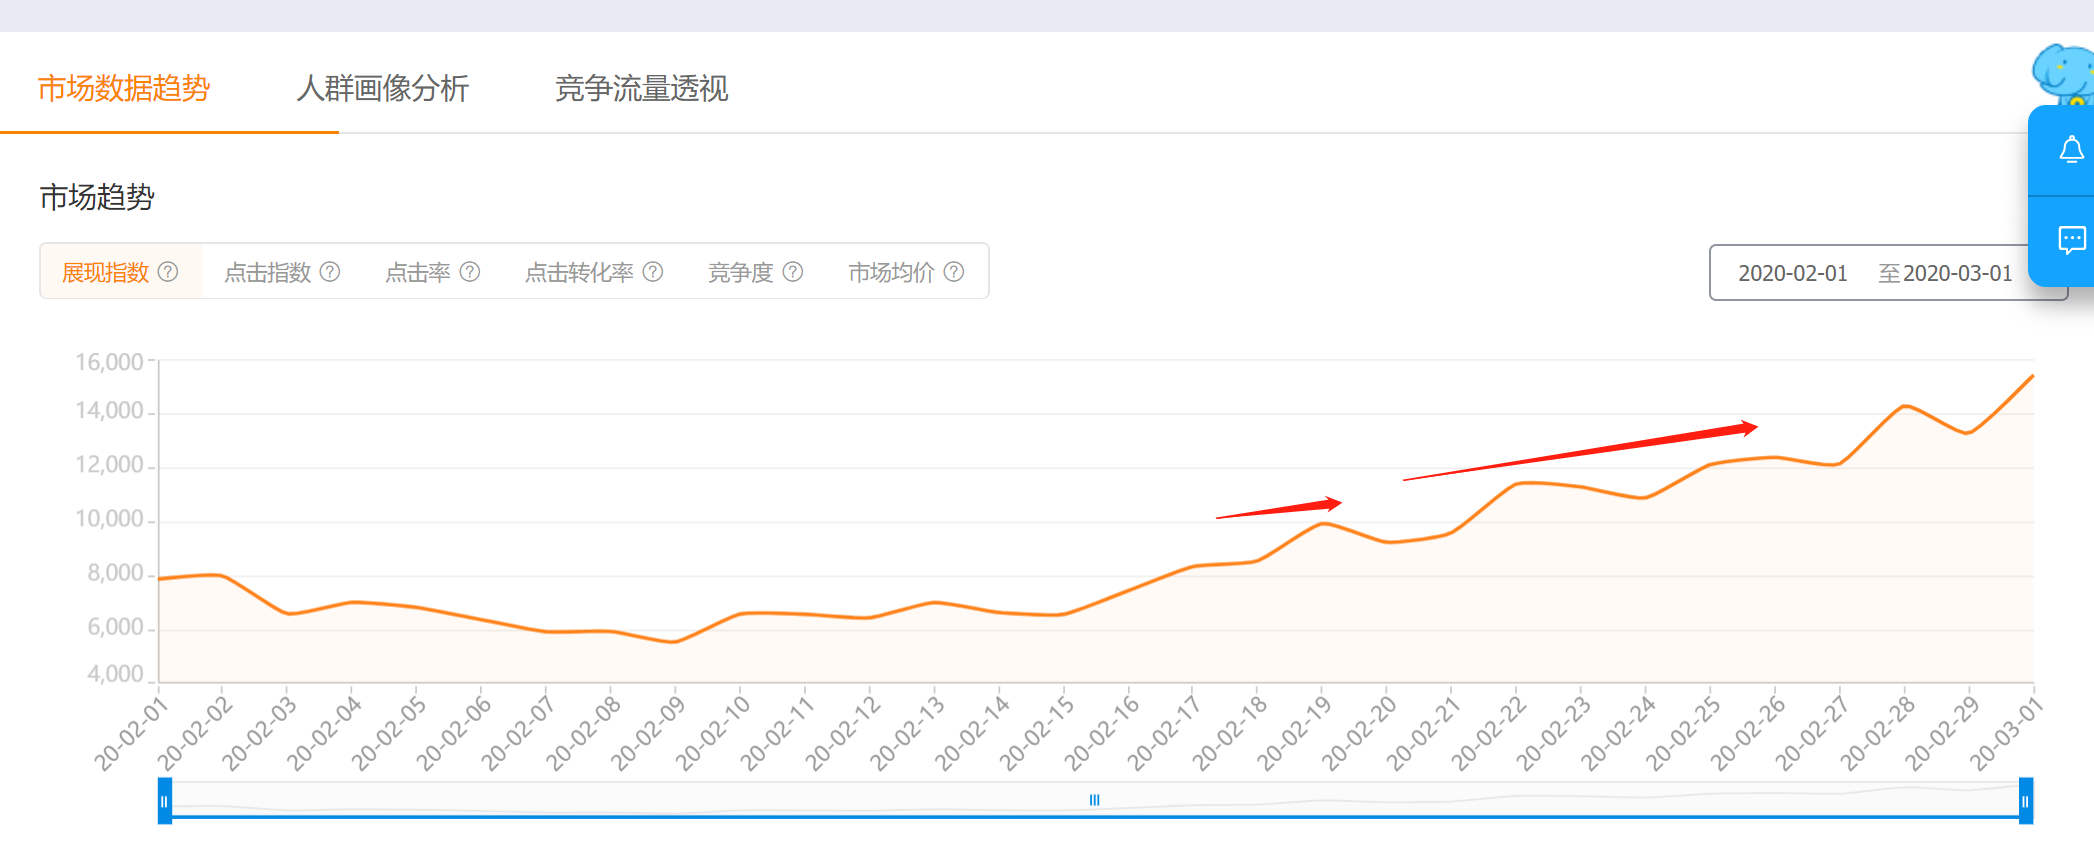Image resolution: width=2094 pixels, height=860 pixels.
Task: Click the 16,000 y-axis label
Action: (109, 362)
